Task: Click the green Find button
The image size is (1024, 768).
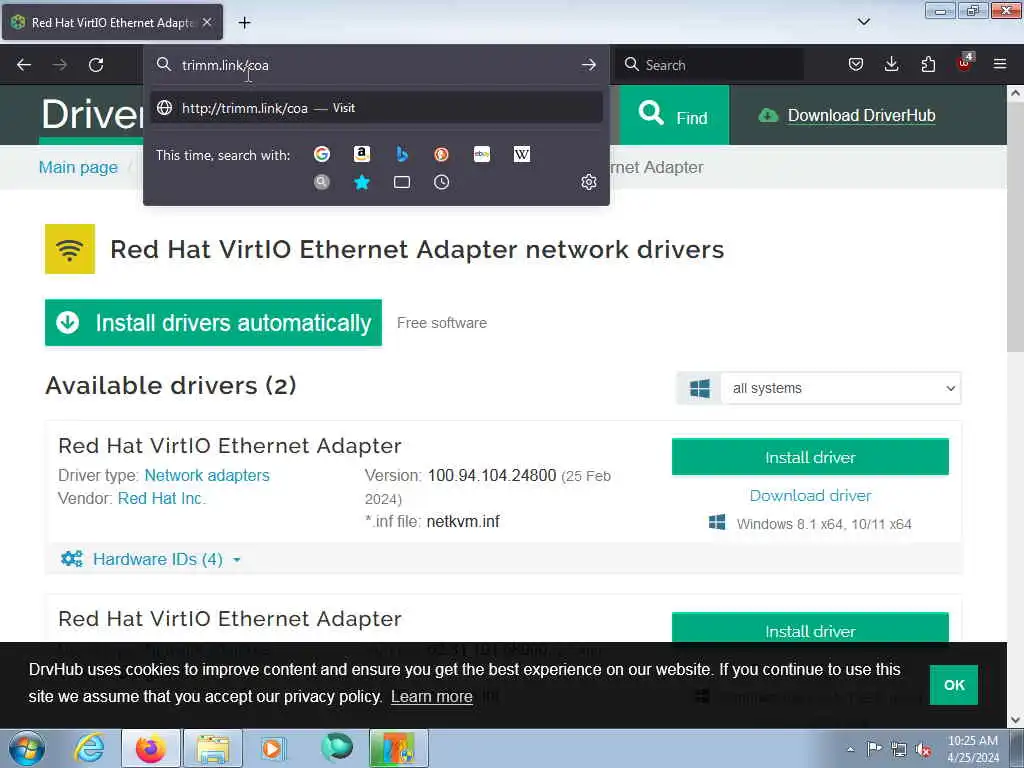Action: 673,116
